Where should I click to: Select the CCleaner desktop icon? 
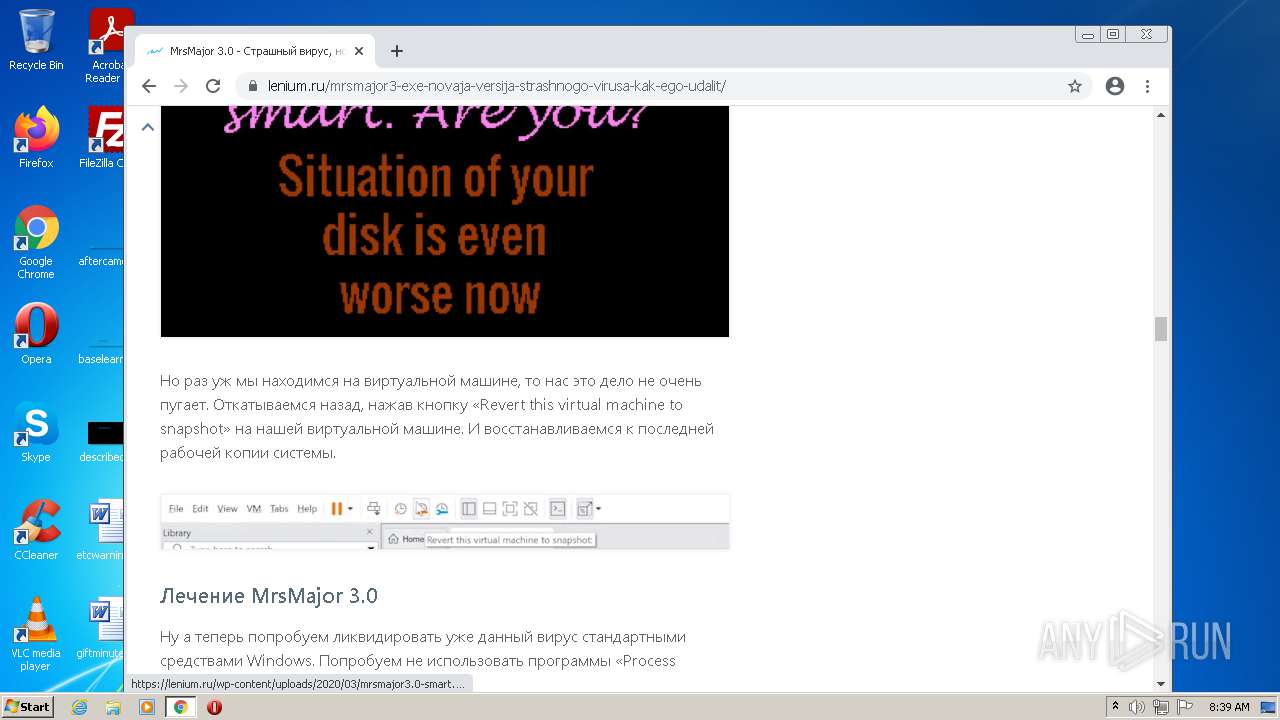[x=36, y=530]
